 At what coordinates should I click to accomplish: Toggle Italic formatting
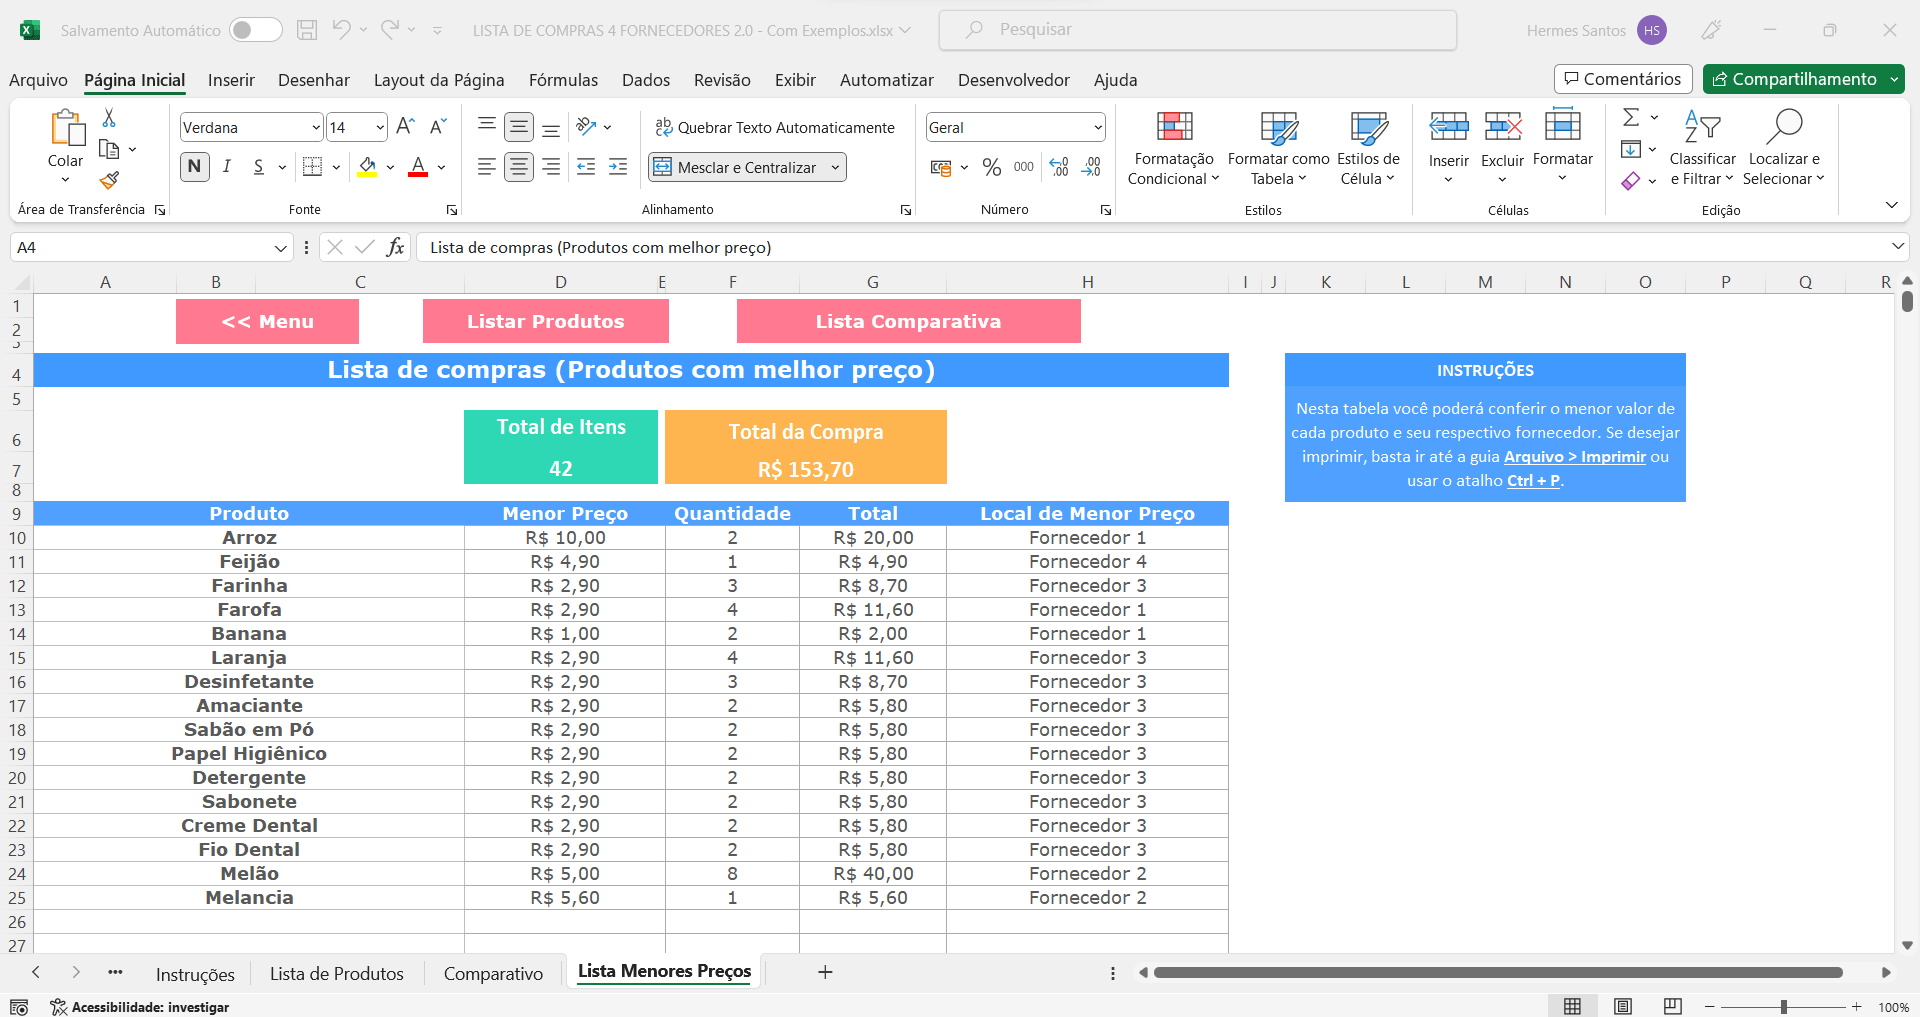tap(227, 167)
